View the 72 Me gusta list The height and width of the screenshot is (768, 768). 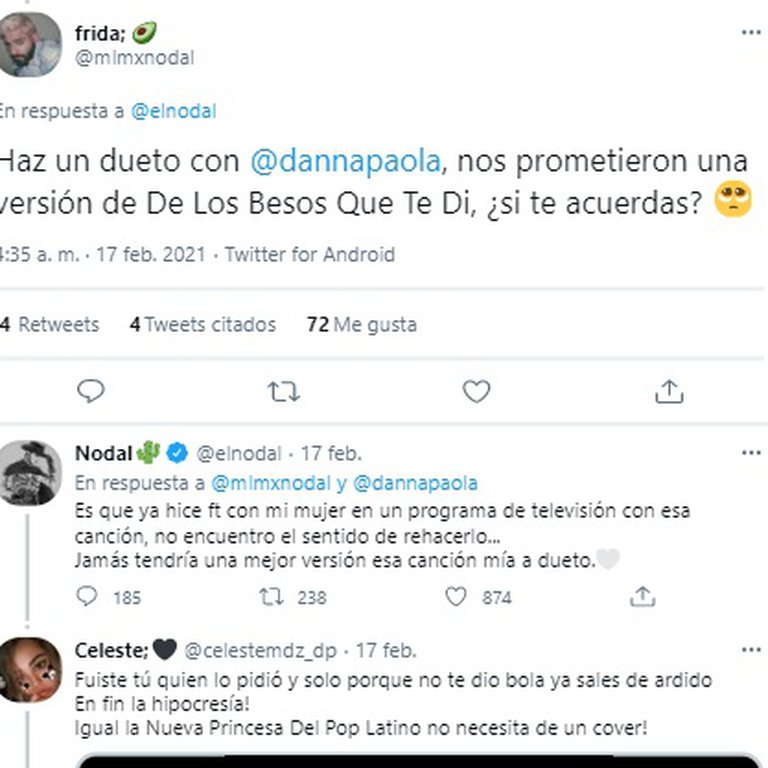(x=361, y=324)
